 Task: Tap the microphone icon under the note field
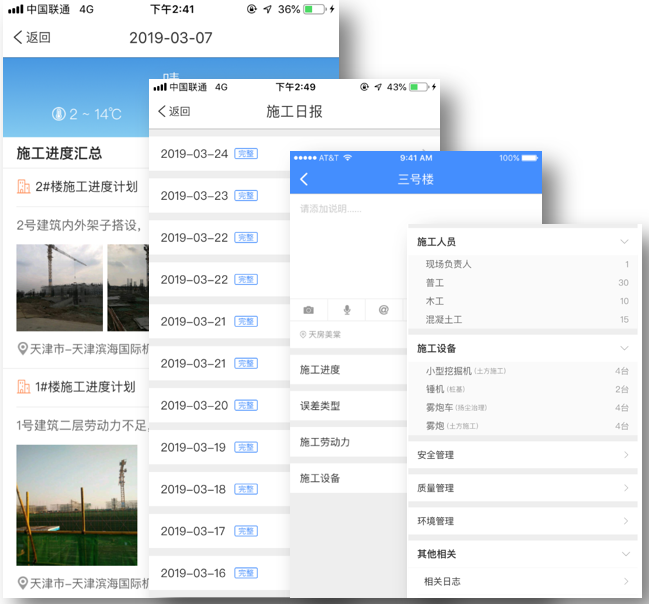pyautogui.click(x=347, y=310)
